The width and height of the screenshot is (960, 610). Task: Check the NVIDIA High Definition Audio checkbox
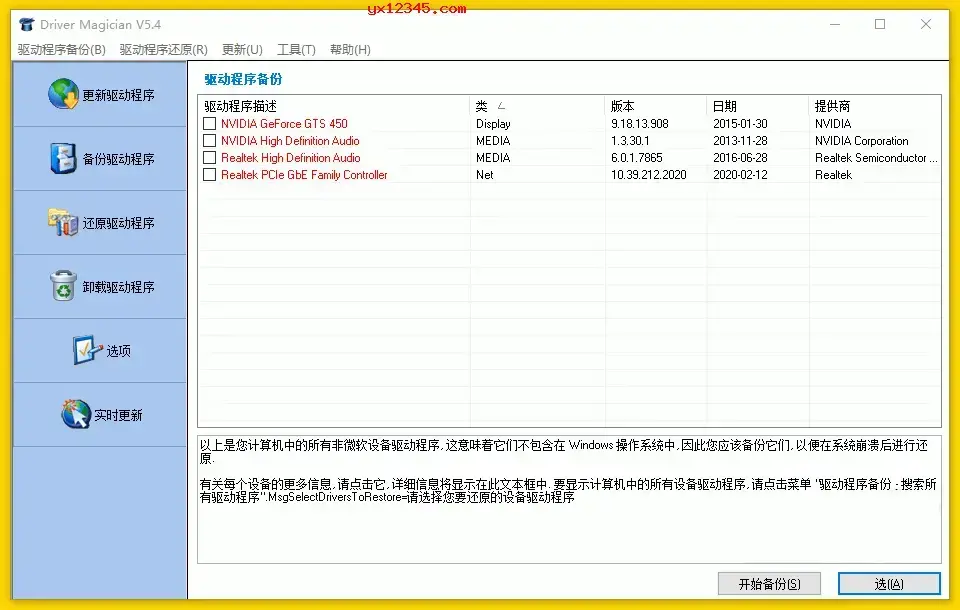(209, 141)
